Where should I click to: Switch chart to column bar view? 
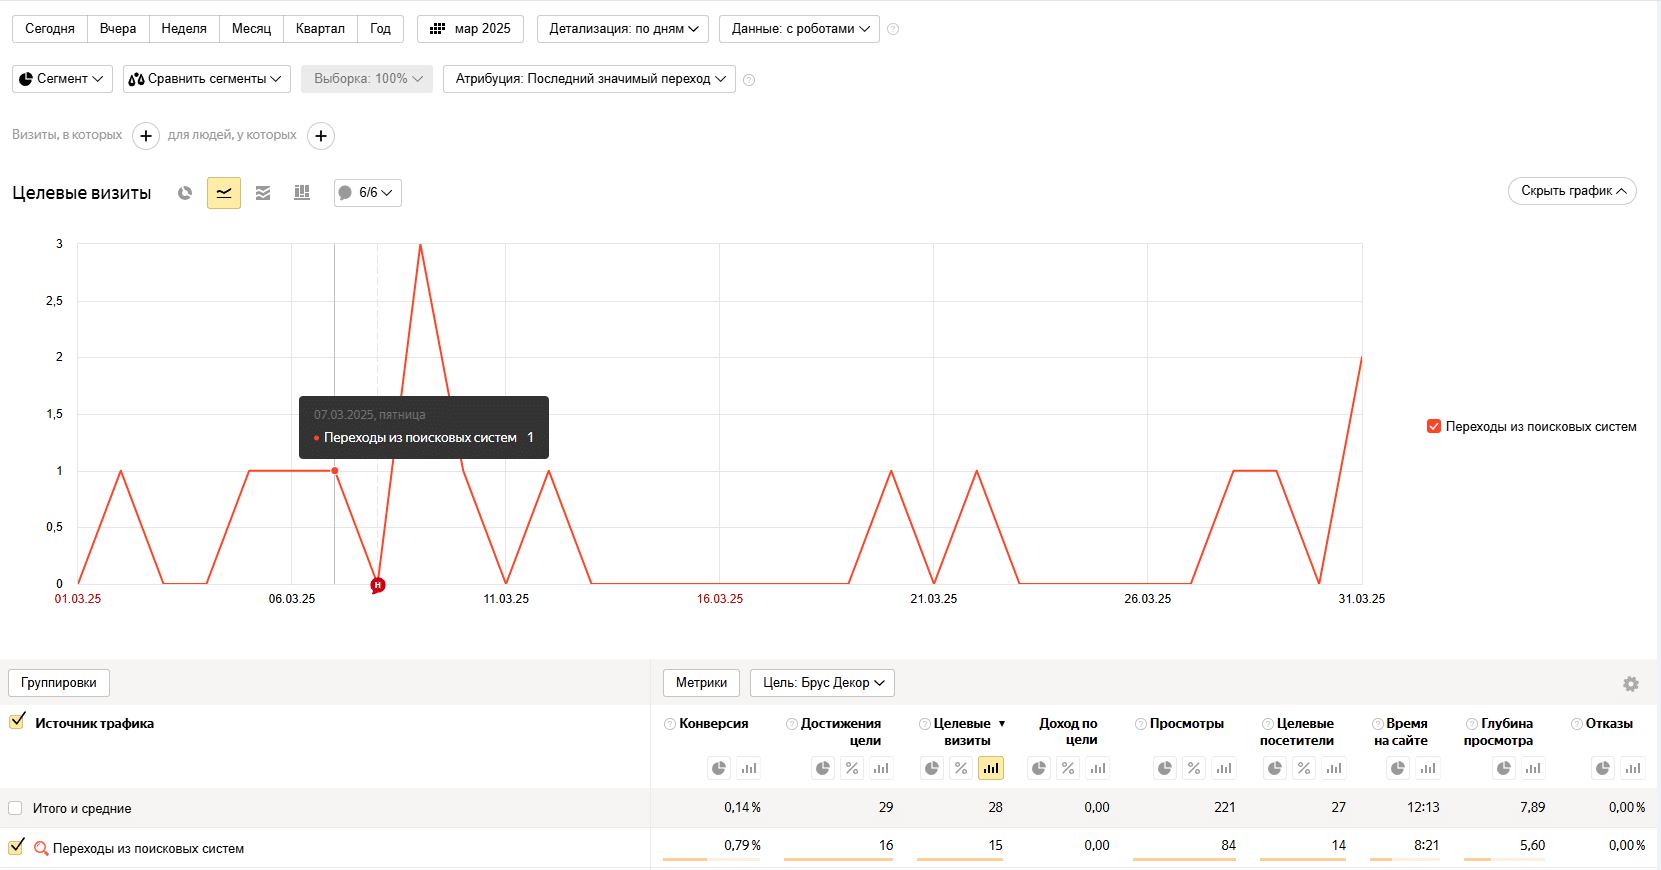pyautogui.click(x=302, y=193)
